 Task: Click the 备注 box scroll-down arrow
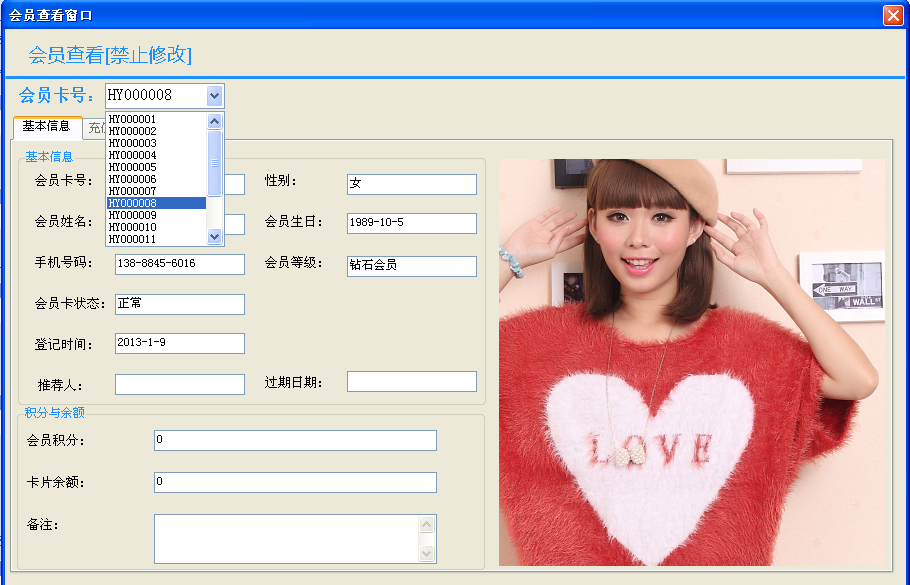tap(427, 553)
